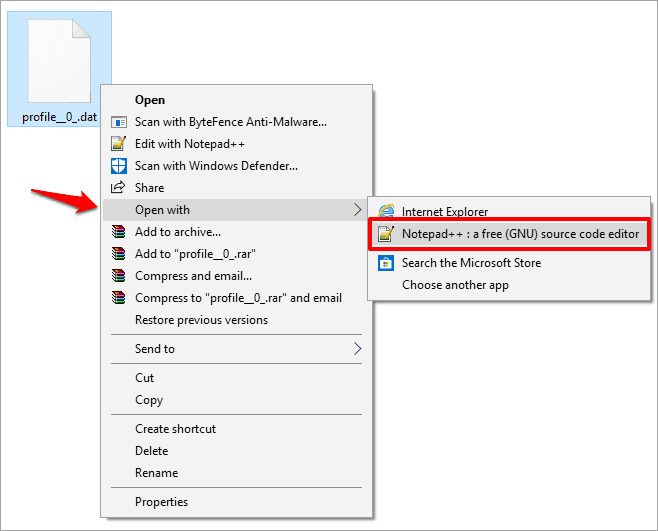Click the Windows Defender shield icon

click(119, 166)
